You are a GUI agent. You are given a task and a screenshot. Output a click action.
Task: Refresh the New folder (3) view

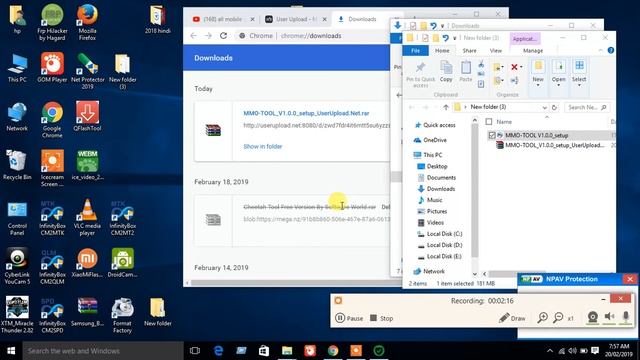click(554, 107)
